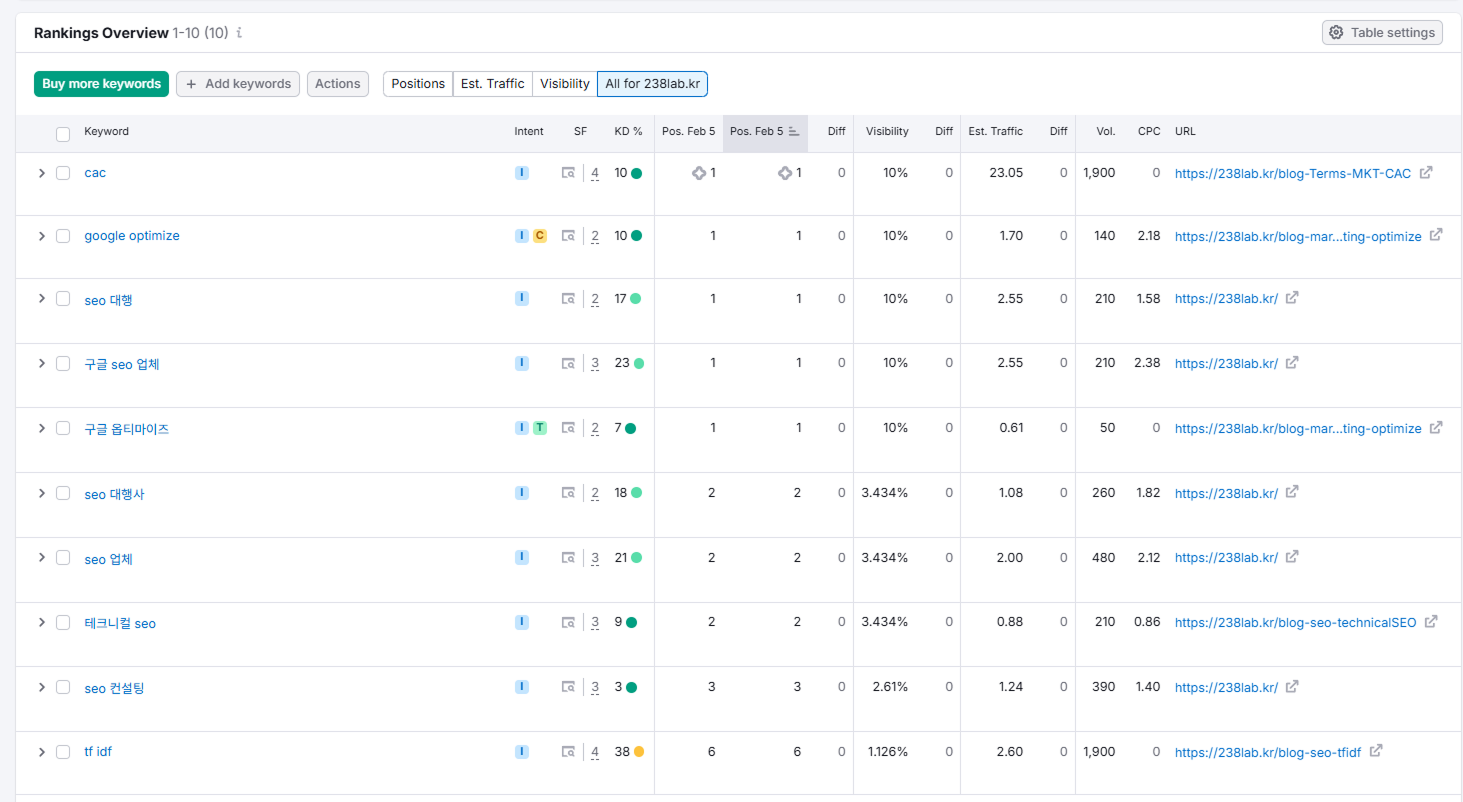Viewport: 1463px width, 802px height.
Task: Click Buy more keywords button
Action: point(101,84)
